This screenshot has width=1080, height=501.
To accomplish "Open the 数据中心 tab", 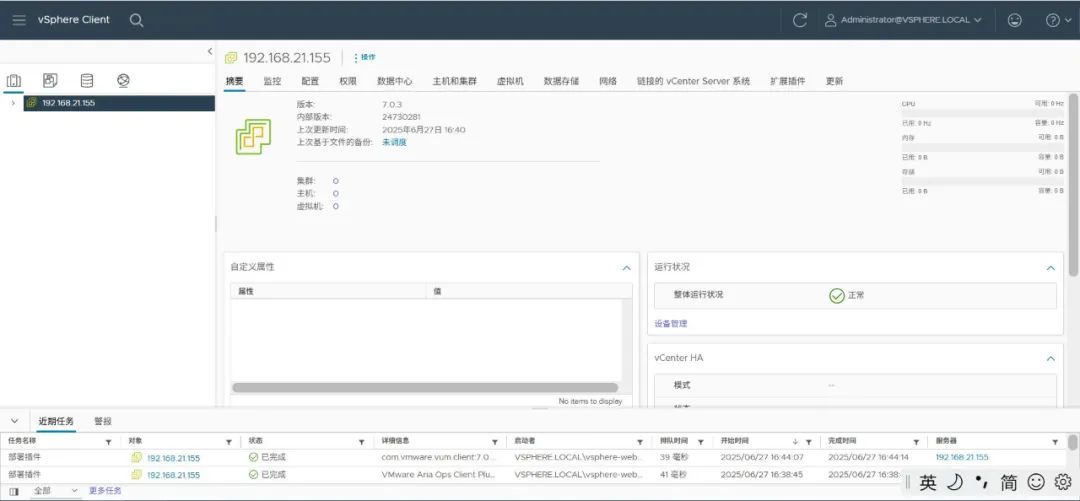I will click(x=395, y=81).
